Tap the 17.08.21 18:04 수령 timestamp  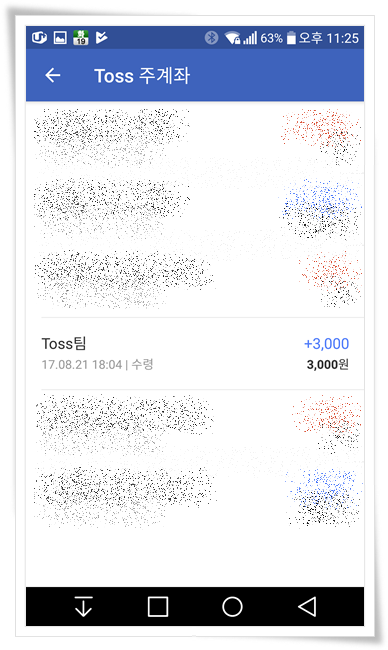(x=97, y=365)
